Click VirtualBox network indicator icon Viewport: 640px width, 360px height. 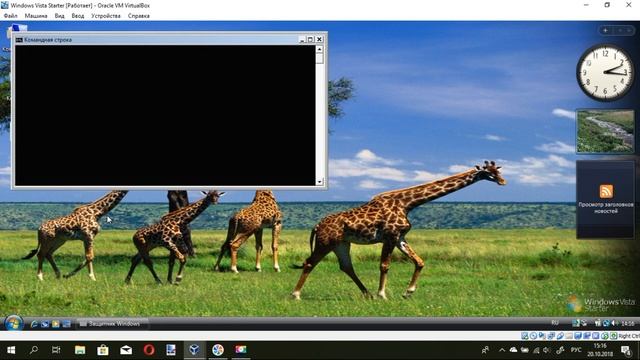551,336
